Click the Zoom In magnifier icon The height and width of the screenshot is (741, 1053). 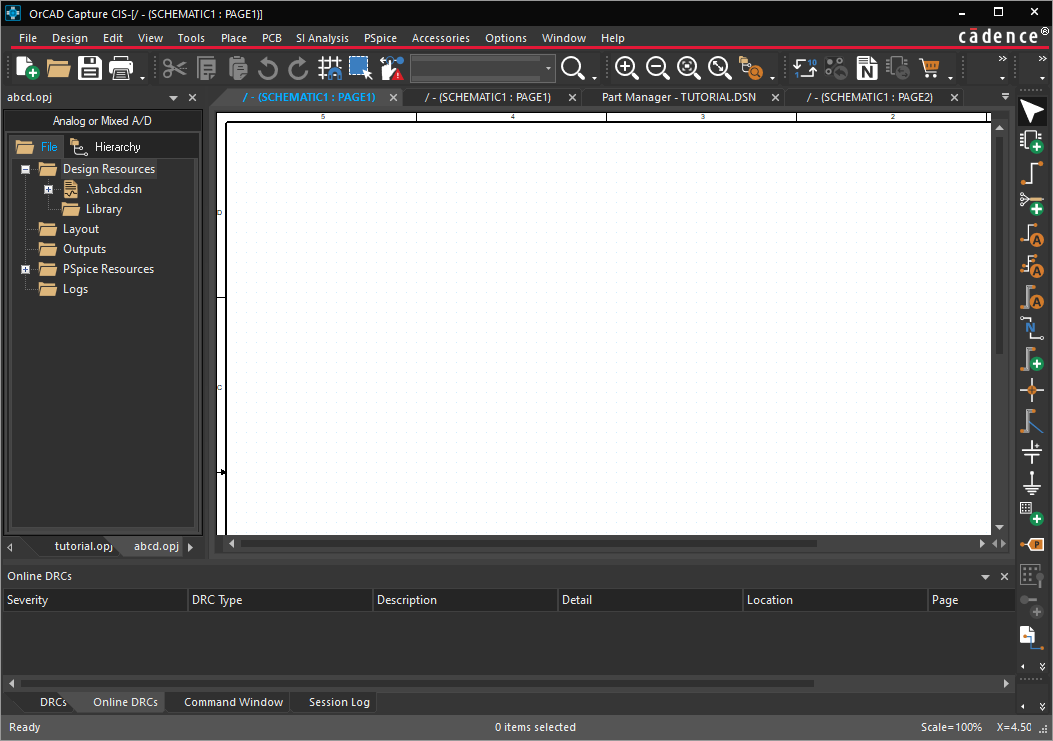pos(627,68)
